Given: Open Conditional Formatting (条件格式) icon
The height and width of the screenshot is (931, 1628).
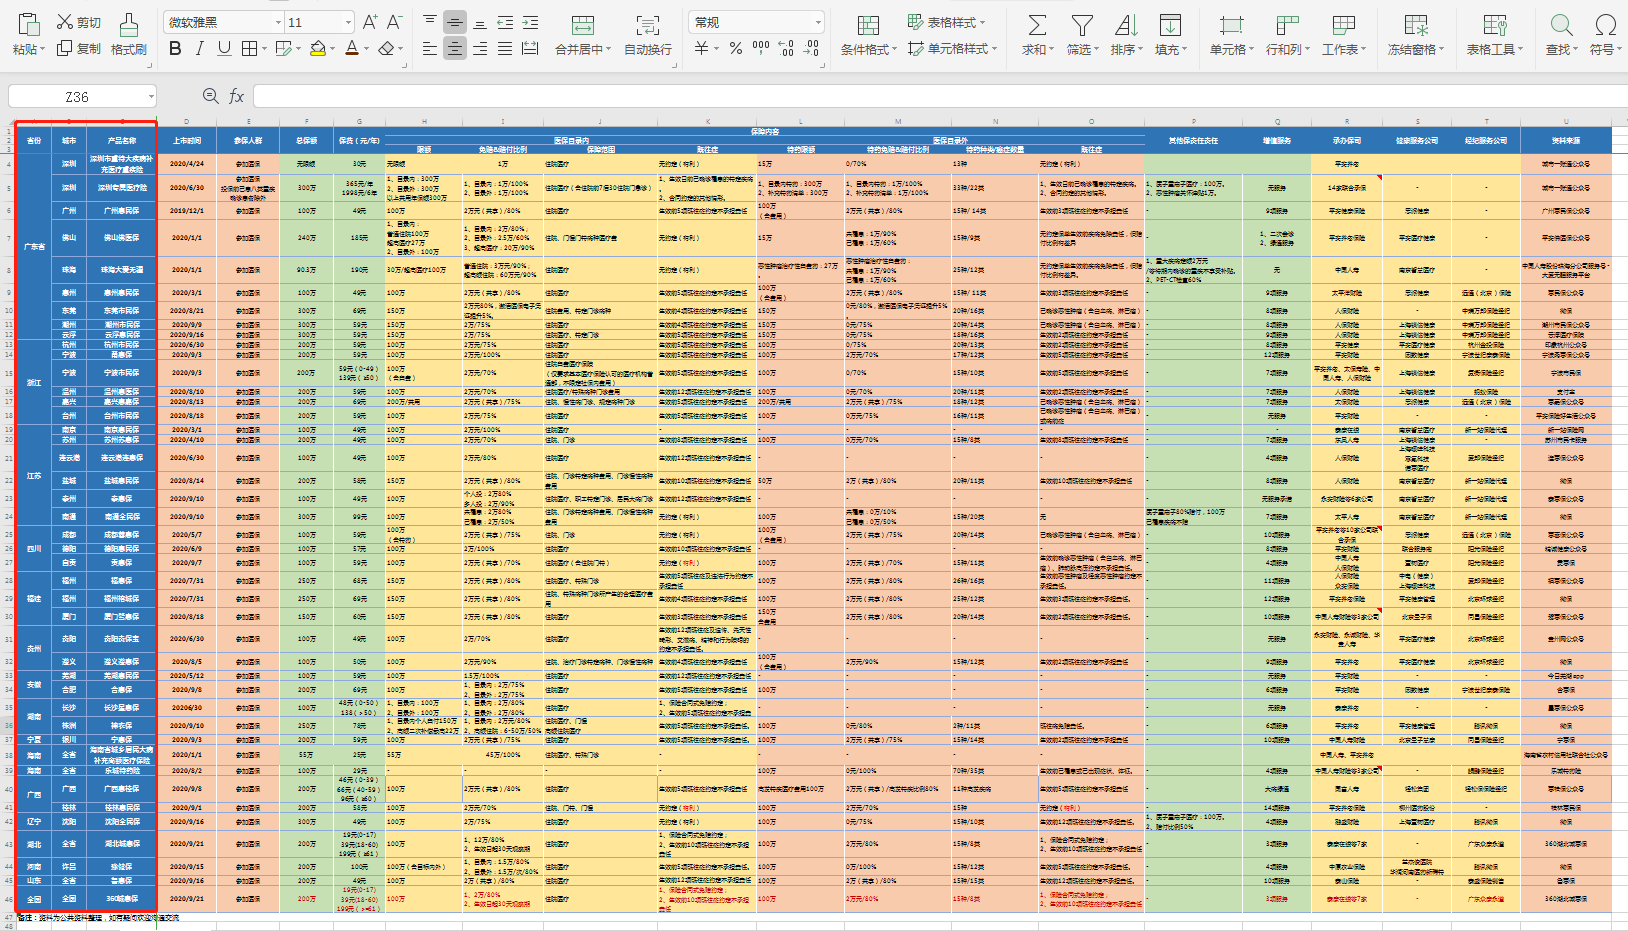Looking at the screenshot, I should (868, 25).
